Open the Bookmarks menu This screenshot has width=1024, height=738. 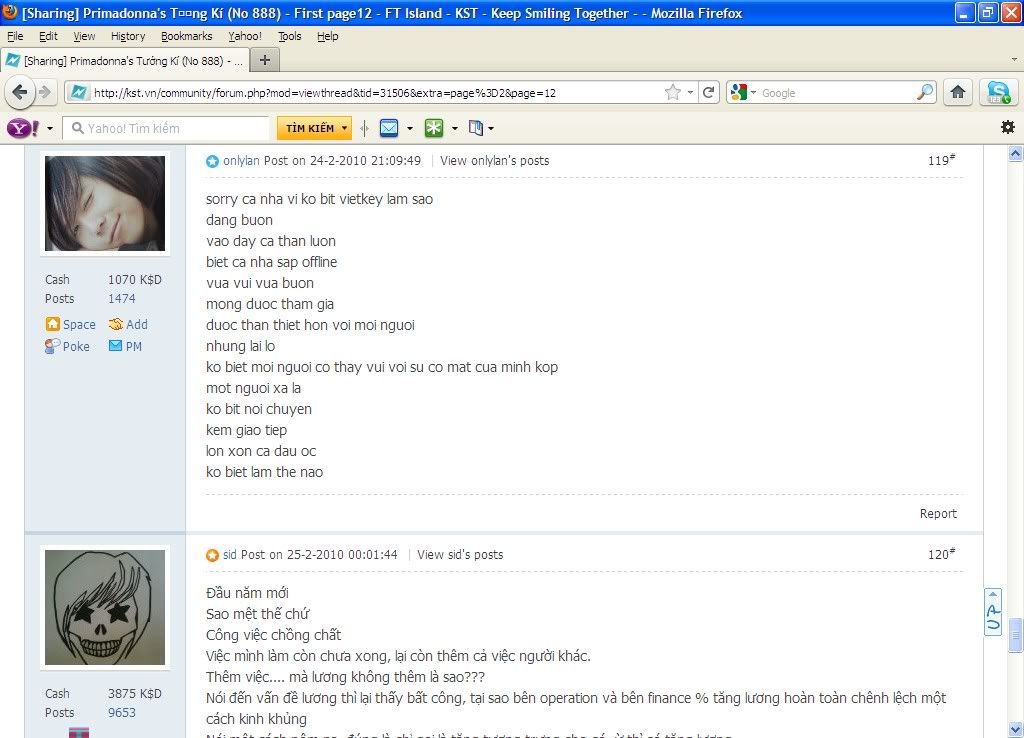187,36
